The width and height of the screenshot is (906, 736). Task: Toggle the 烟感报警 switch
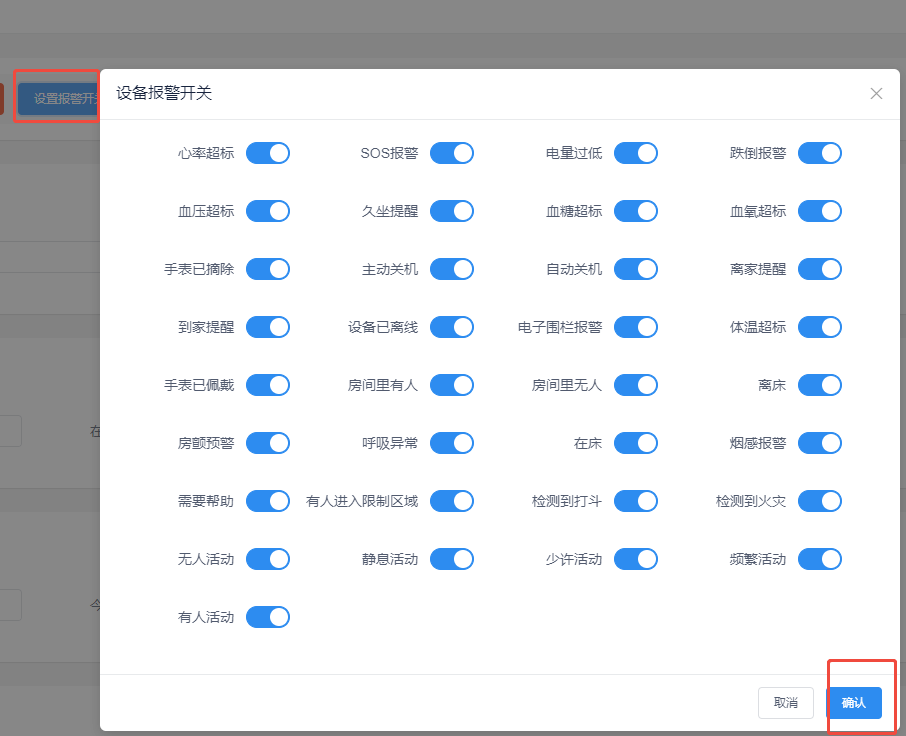click(820, 443)
